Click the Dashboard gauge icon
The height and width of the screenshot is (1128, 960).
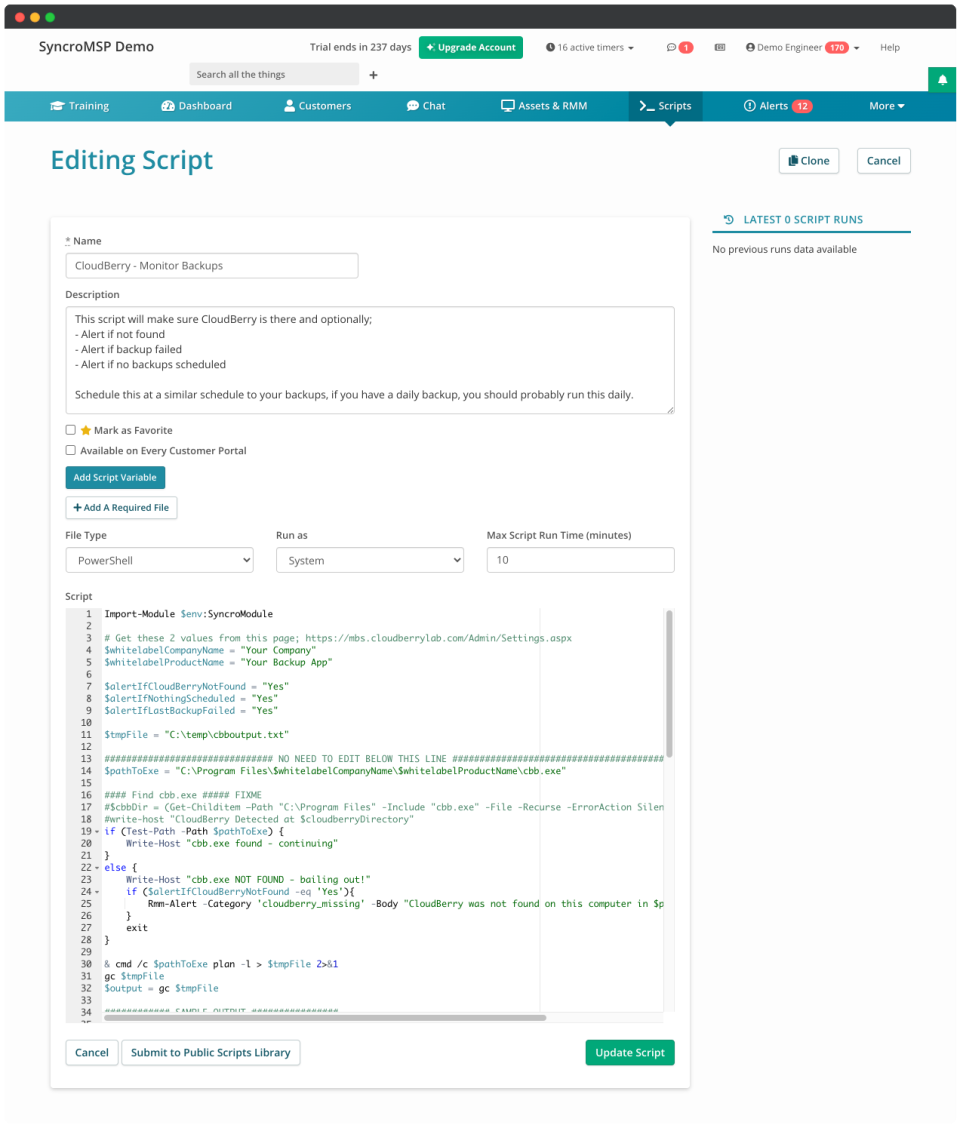pos(168,106)
